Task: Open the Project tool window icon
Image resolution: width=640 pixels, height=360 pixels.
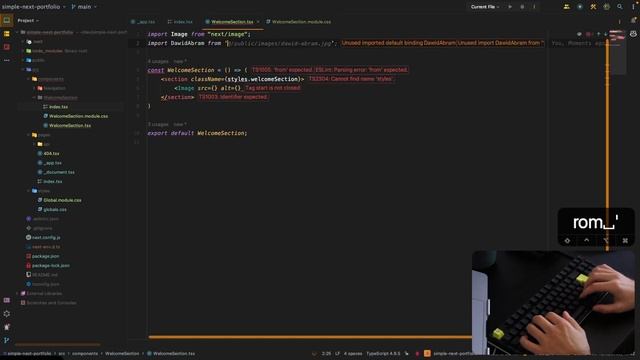Action: click(7, 20)
